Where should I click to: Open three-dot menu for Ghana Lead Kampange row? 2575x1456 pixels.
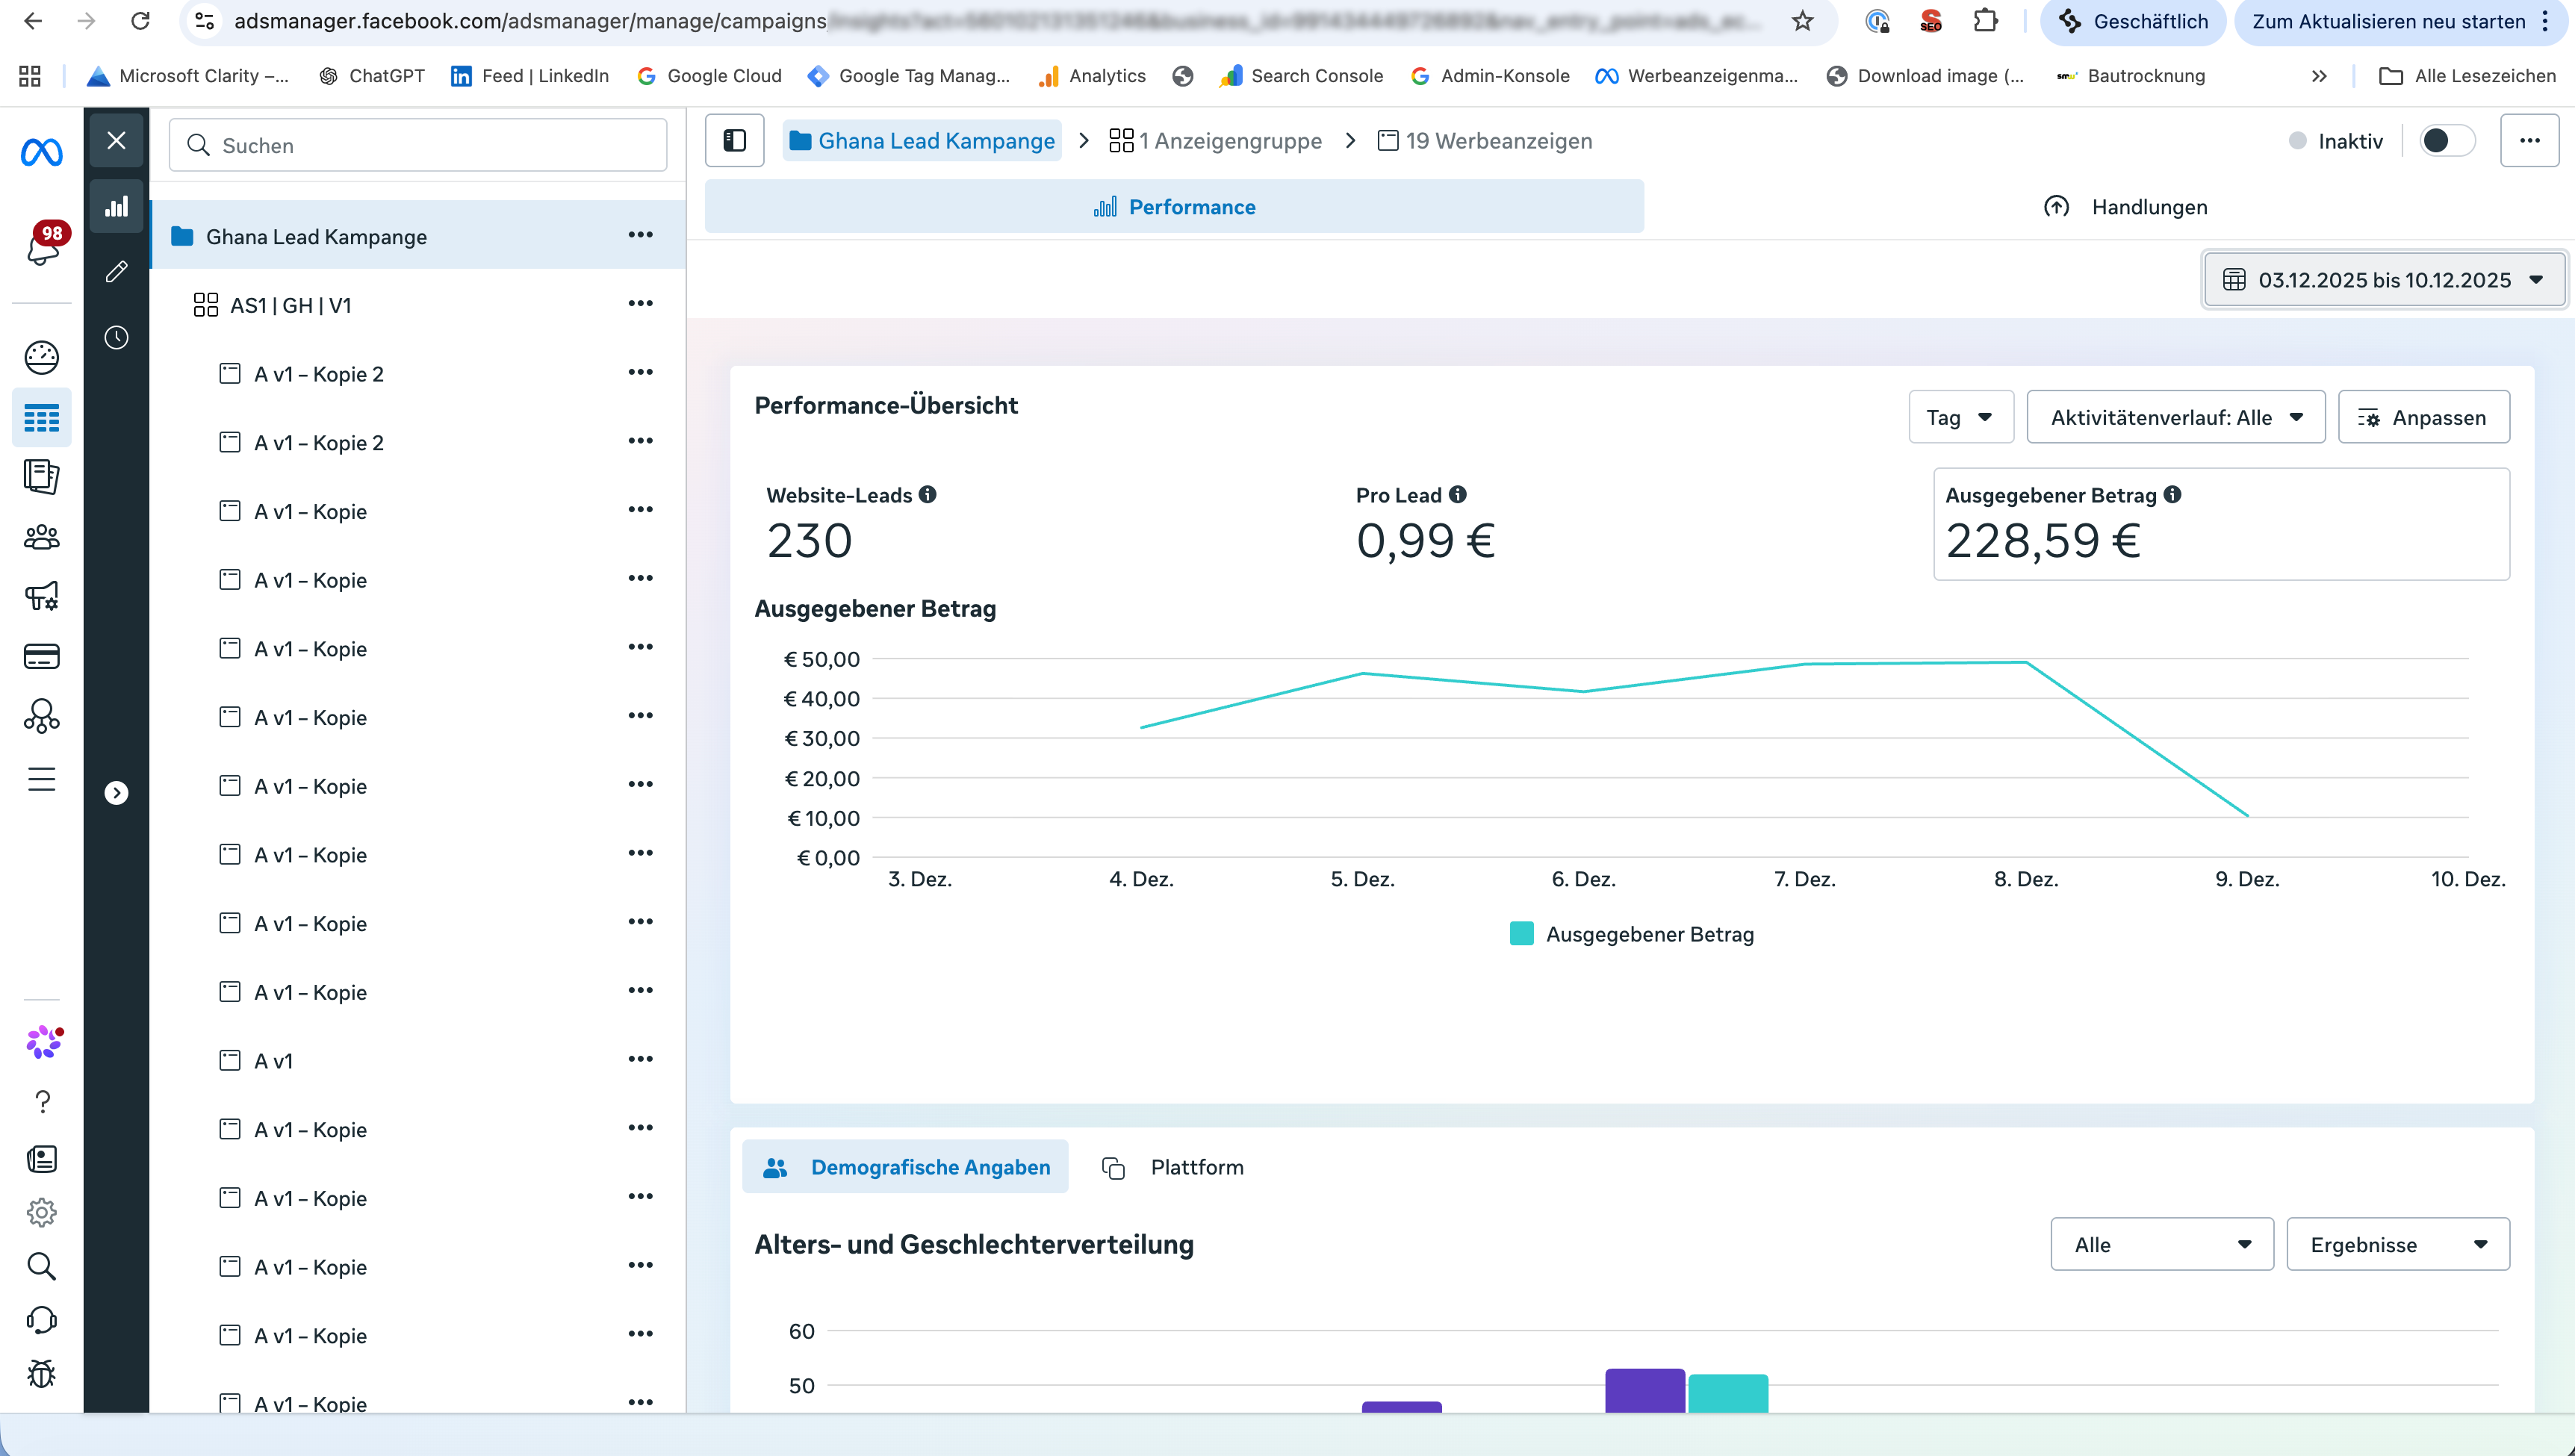coord(640,235)
